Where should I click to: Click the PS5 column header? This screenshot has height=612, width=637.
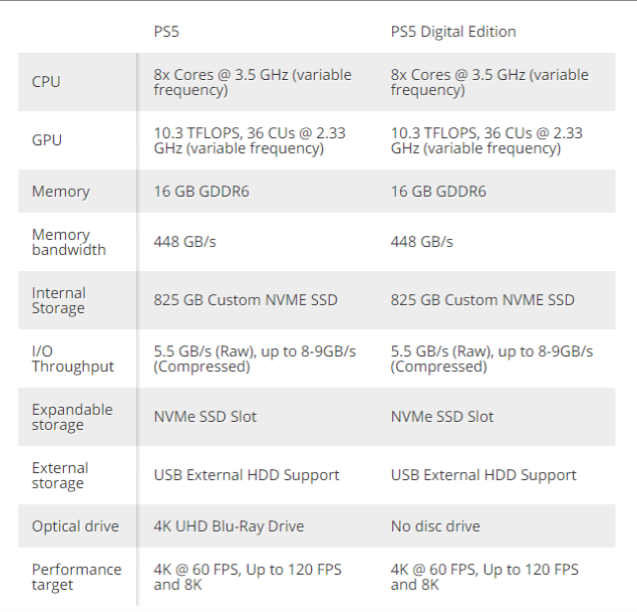[x=168, y=31]
